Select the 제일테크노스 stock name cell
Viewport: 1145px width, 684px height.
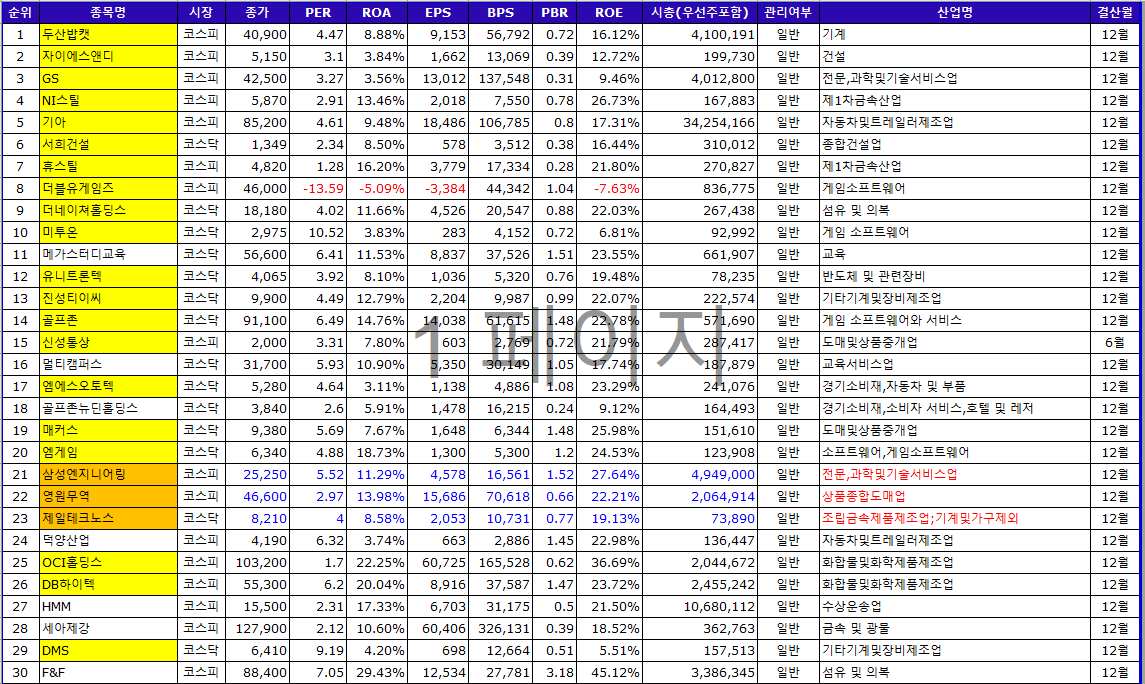tap(108, 518)
